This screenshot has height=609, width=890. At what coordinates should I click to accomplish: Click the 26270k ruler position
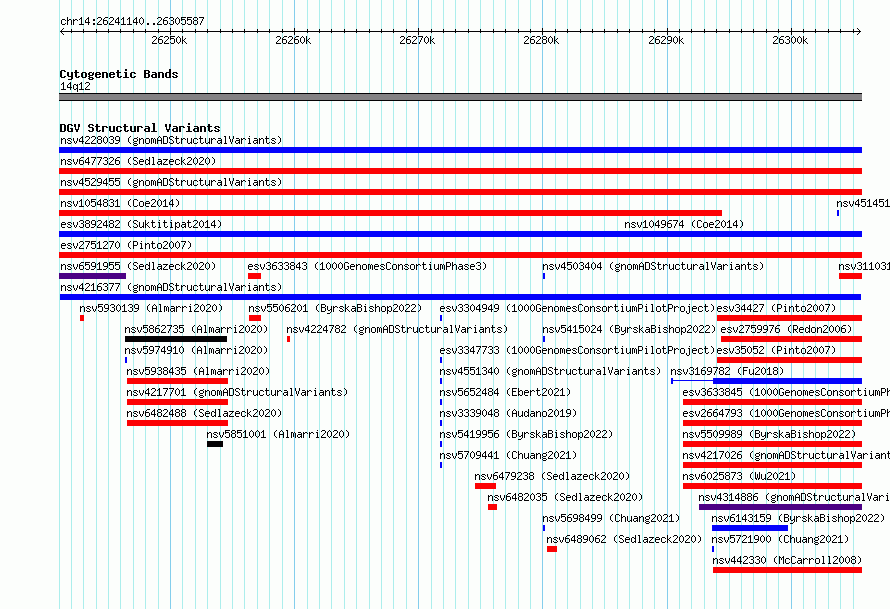click(417, 40)
